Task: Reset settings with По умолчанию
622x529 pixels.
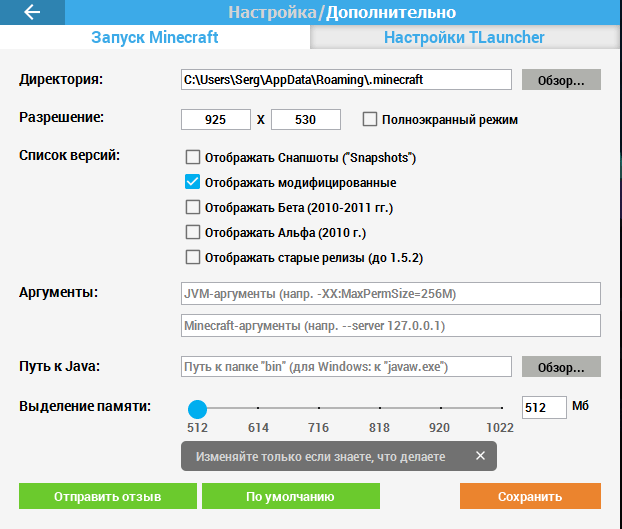Action: [x=291, y=496]
